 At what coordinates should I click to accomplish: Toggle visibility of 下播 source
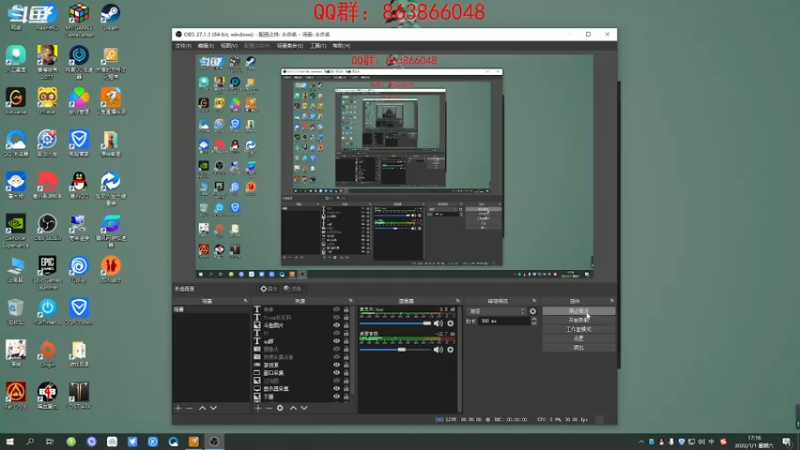[336, 396]
